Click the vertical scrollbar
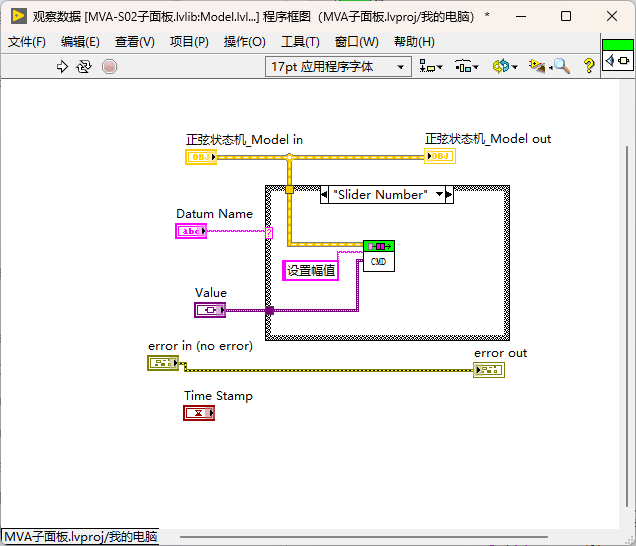Screen dimensions: 636x546 [x=627, y=327]
